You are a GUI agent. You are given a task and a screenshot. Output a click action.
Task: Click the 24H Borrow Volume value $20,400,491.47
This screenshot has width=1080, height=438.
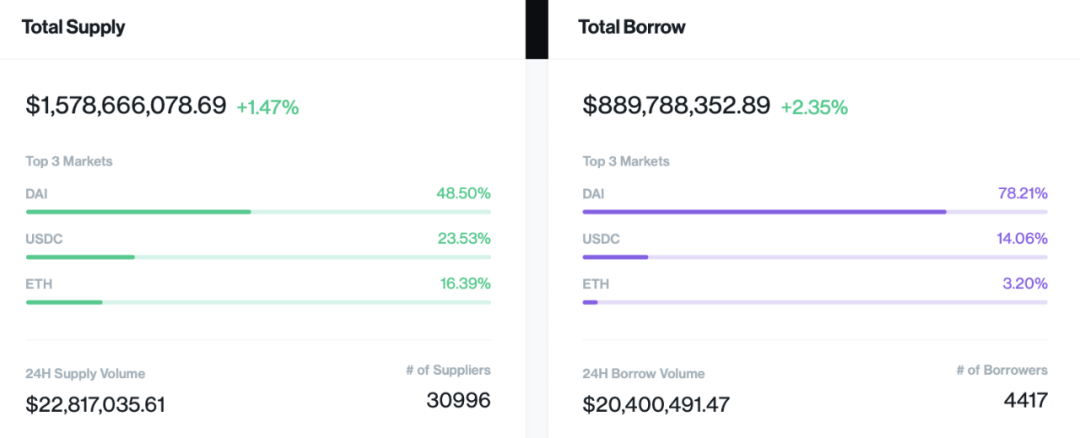[x=656, y=404]
